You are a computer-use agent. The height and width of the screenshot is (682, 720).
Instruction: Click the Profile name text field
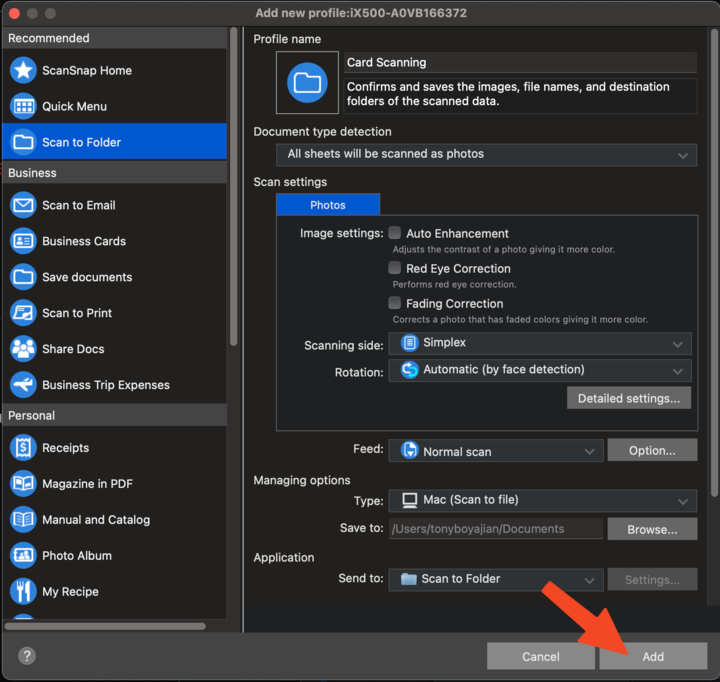[x=520, y=62]
